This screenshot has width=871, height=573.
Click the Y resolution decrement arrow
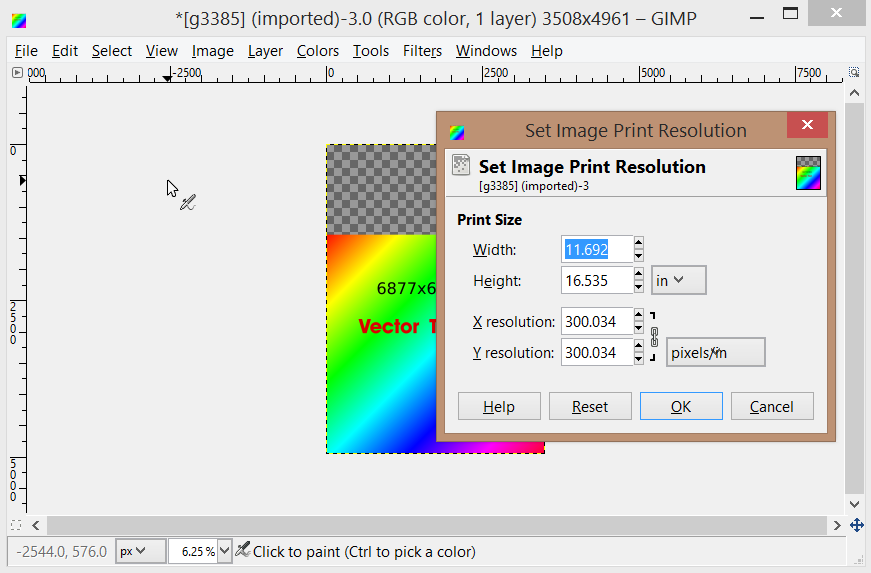click(639, 358)
